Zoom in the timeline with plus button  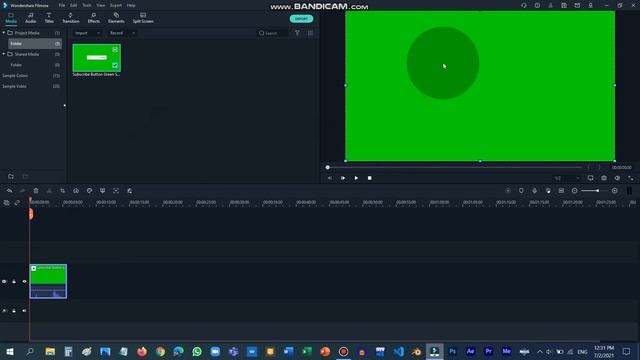[615, 191]
